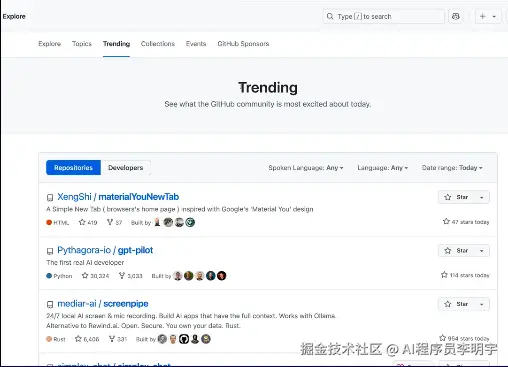
Task: Click '47 stars today' text
Action: (x=470, y=222)
